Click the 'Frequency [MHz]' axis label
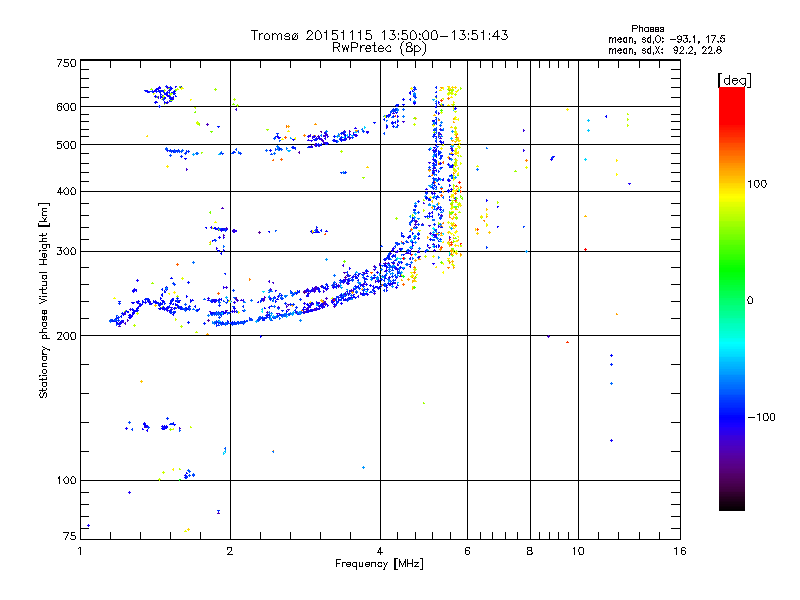This screenshot has height=600, width=800. tap(379, 564)
